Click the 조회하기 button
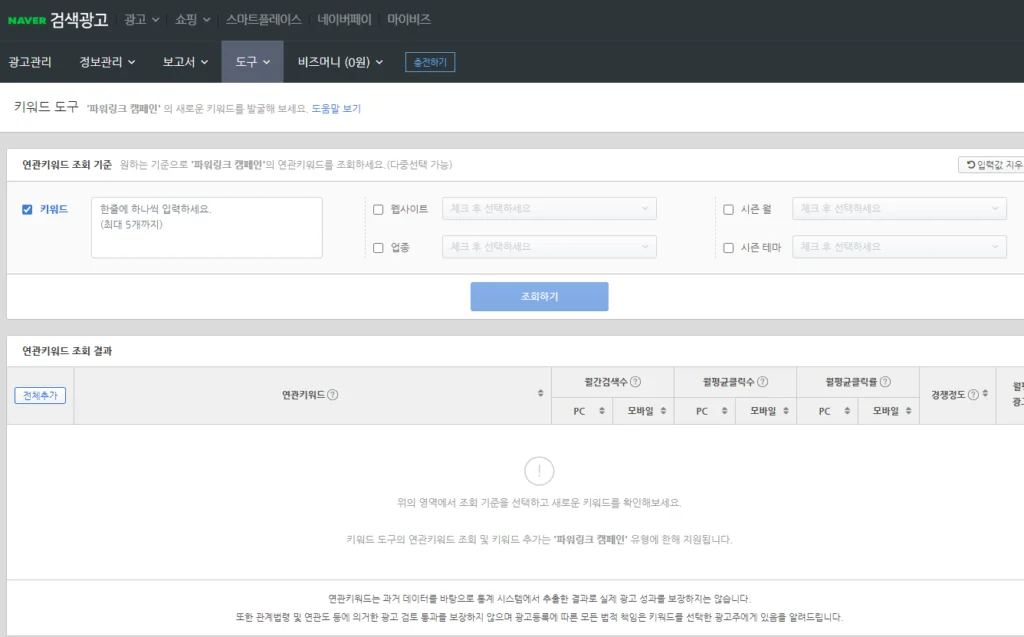This screenshot has width=1024, height=637. click(539, 296)
